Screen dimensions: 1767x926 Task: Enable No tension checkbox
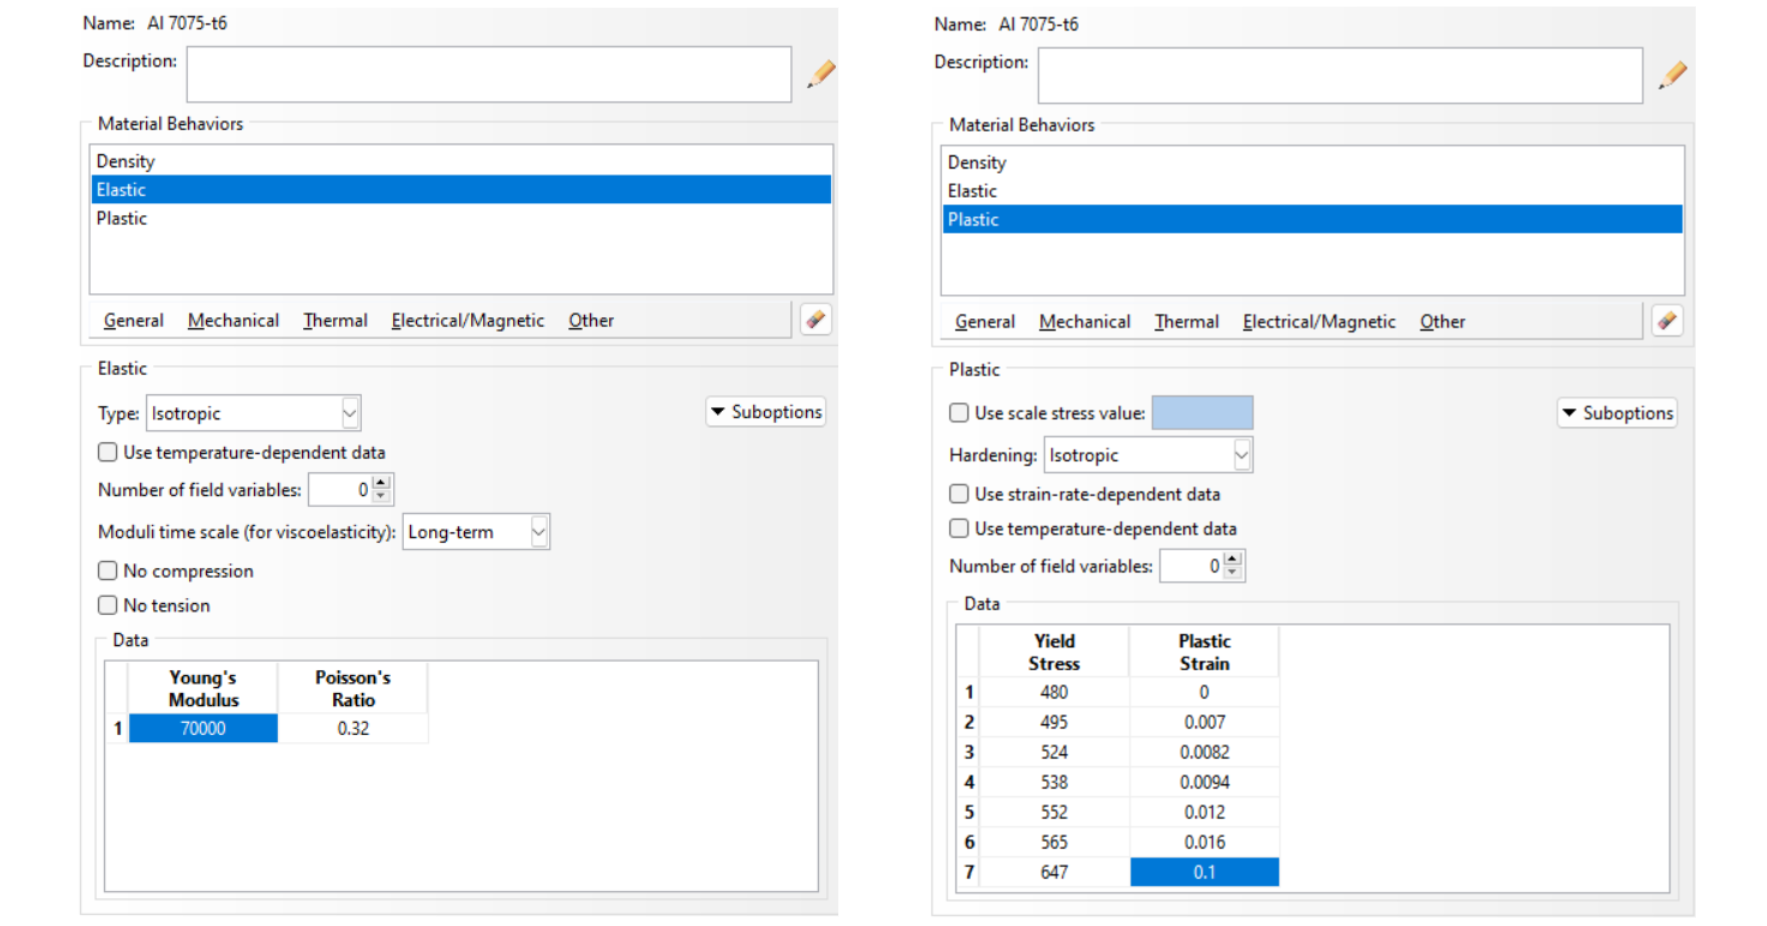pos(108,605)
